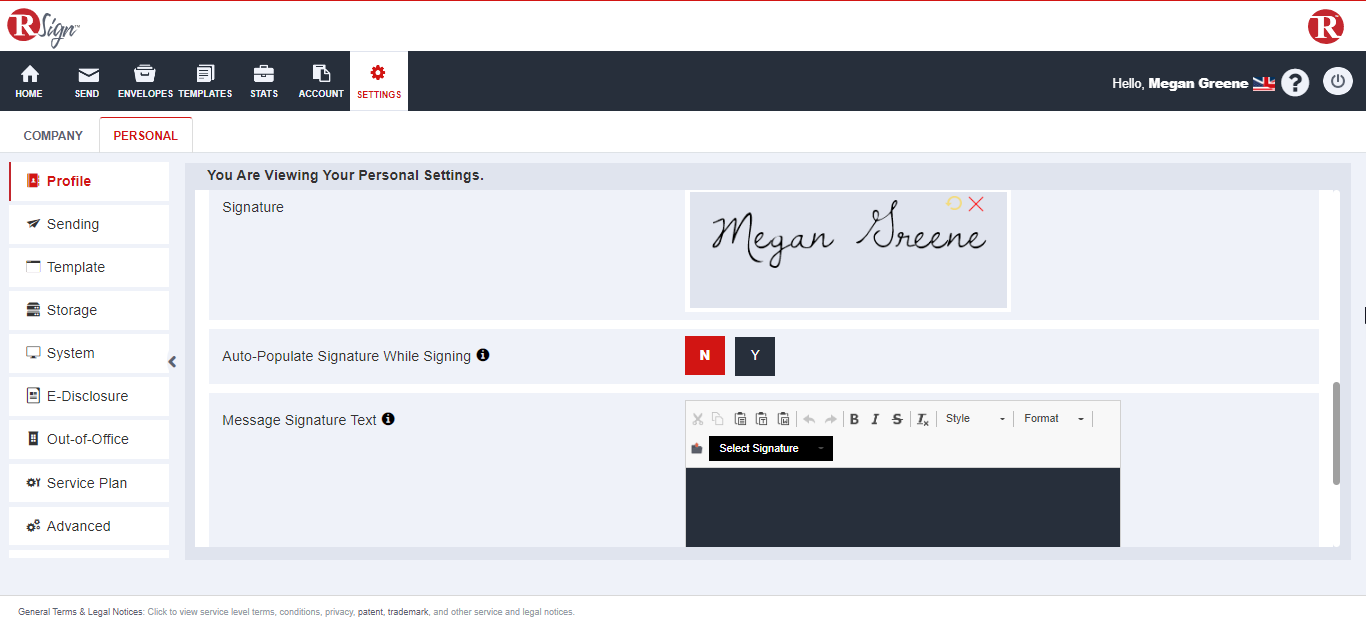Toggle strikethrough in message editor

897,419
